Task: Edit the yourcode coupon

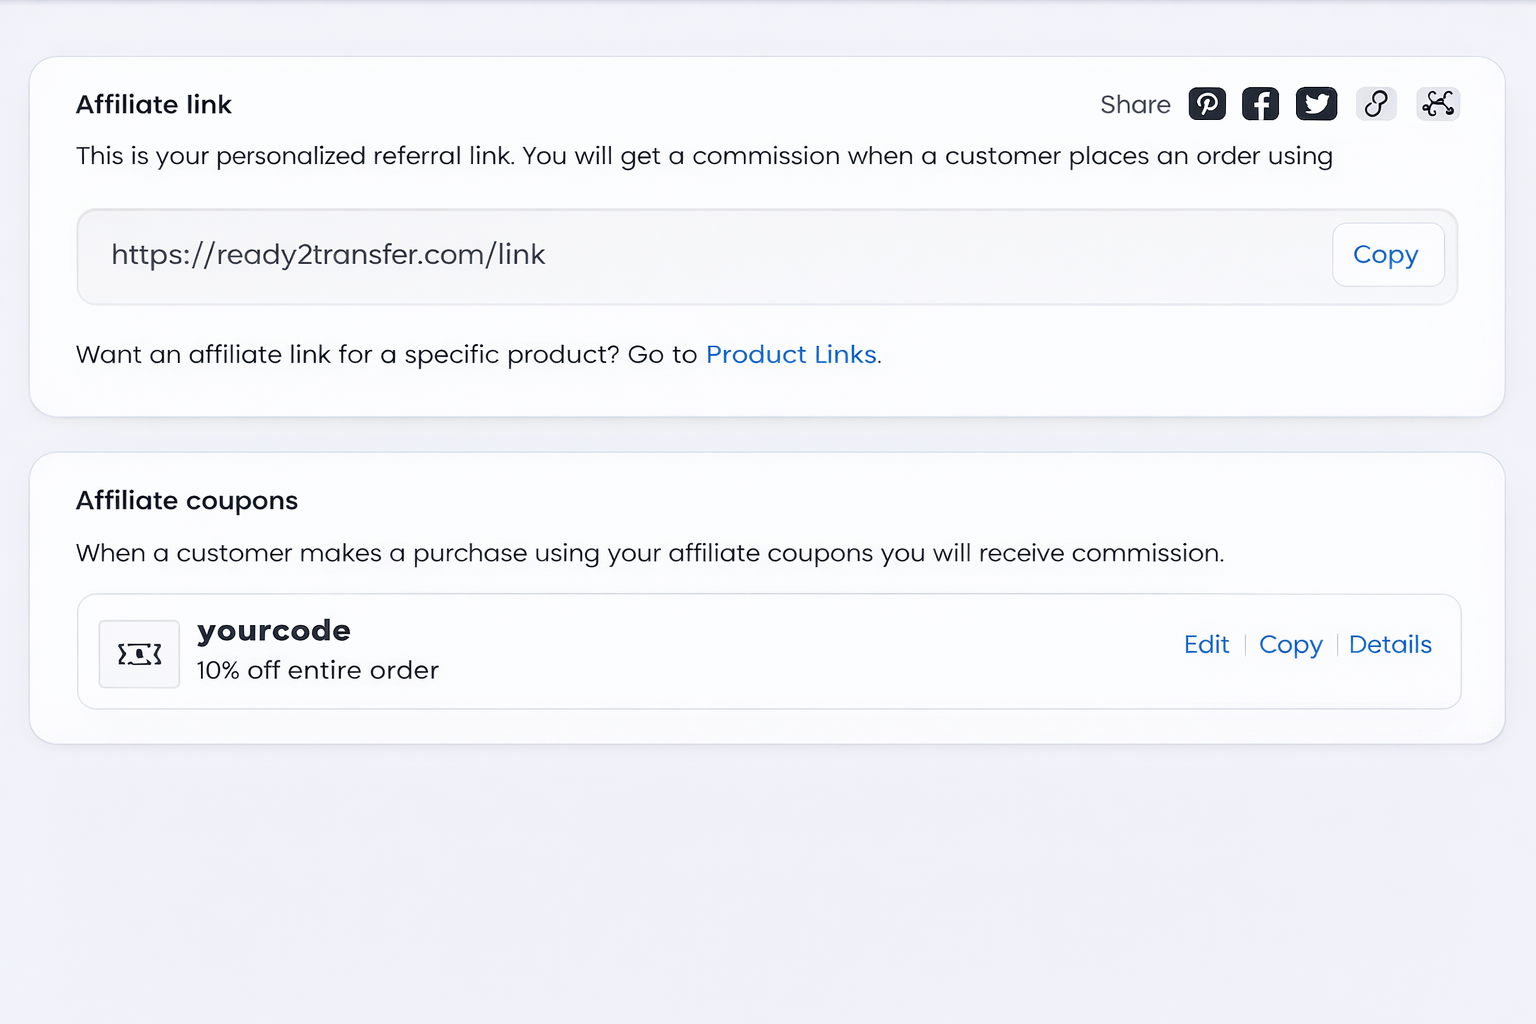Action: (x=1206, y=645)
